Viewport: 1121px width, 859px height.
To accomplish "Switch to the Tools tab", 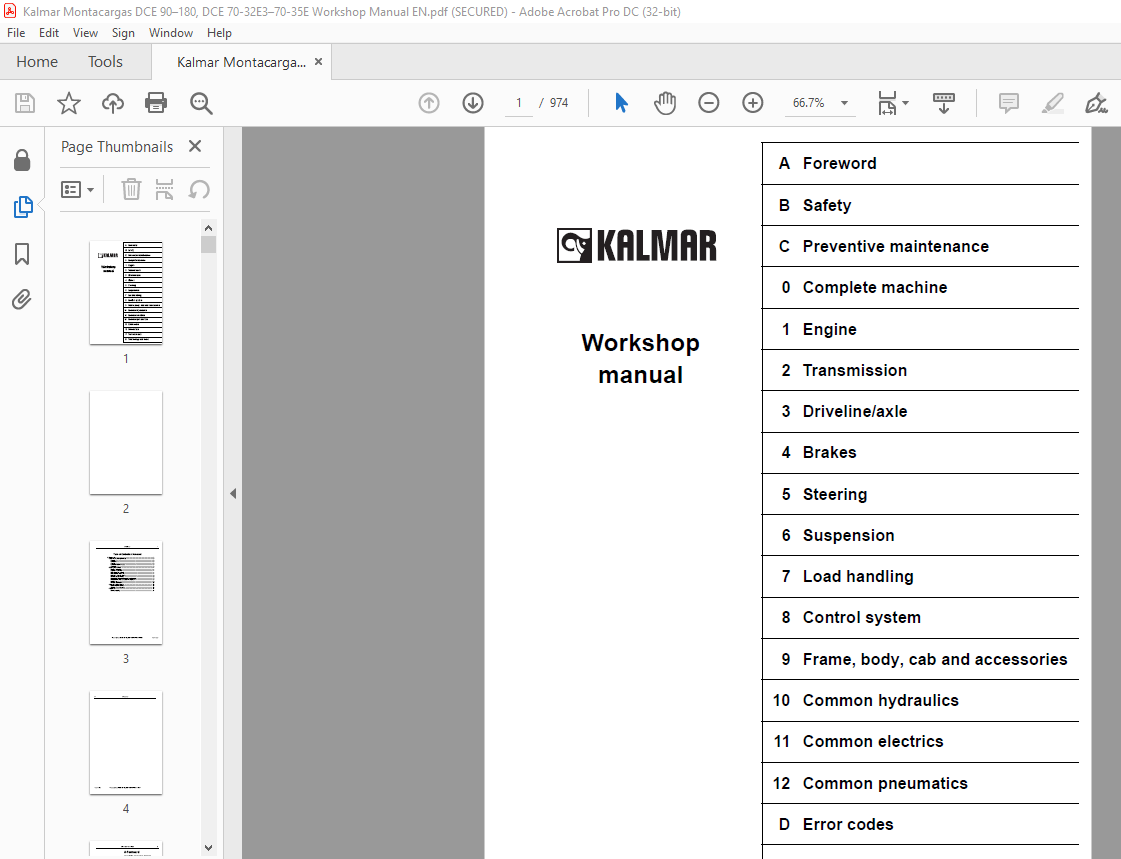I will tap(105, 62).
